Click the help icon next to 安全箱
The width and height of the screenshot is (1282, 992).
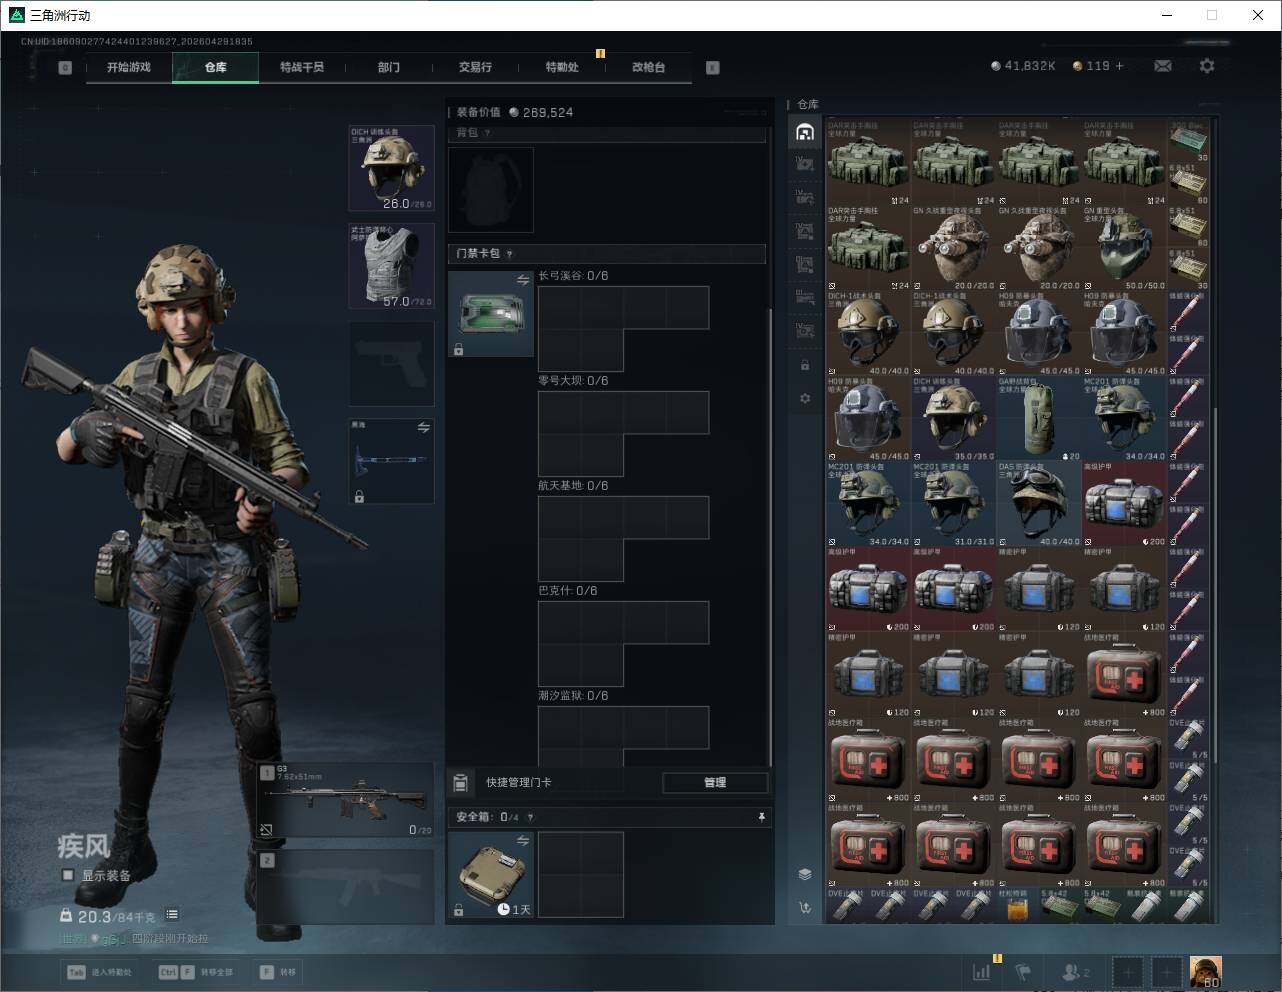530,817
